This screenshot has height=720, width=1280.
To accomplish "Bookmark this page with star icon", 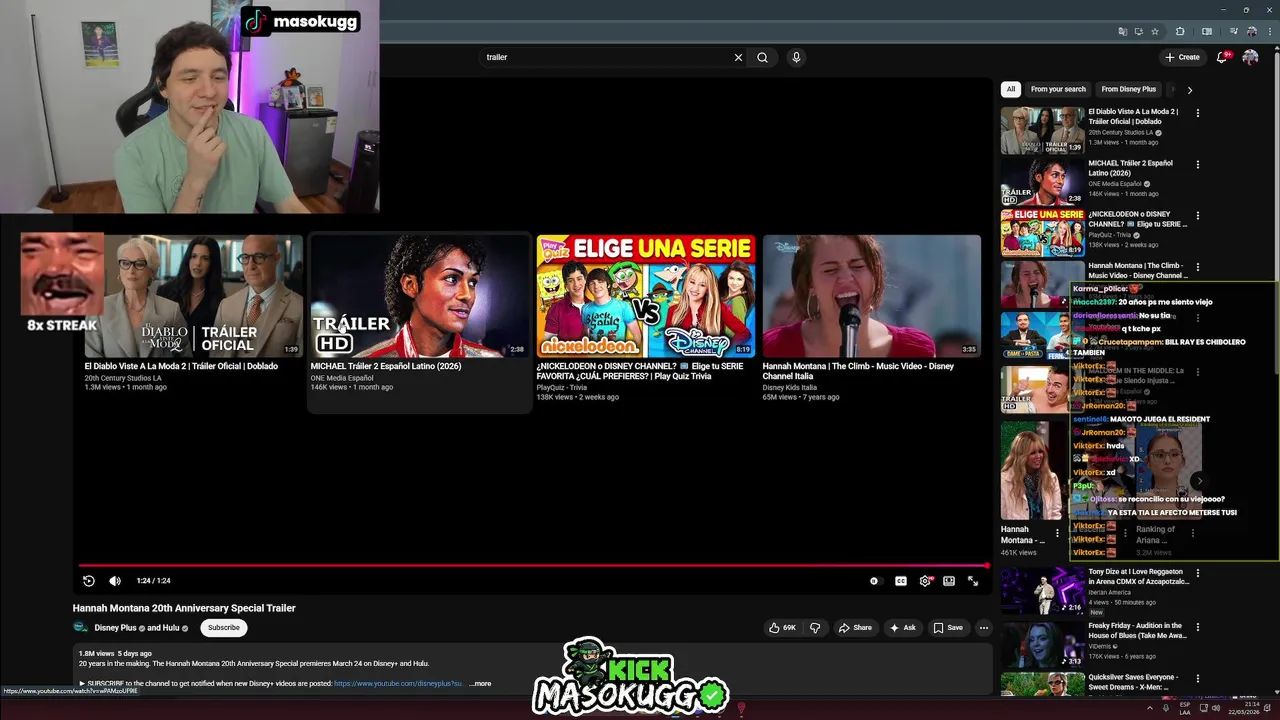I will [1154, 31].
